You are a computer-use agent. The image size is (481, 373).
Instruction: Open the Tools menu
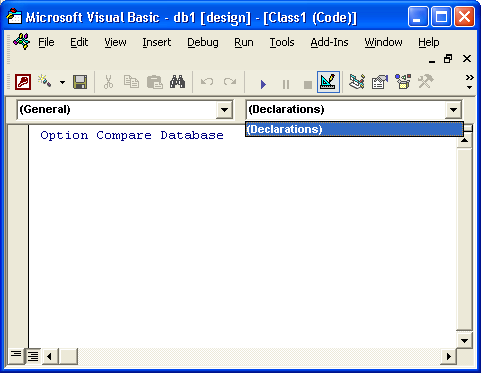282,42
